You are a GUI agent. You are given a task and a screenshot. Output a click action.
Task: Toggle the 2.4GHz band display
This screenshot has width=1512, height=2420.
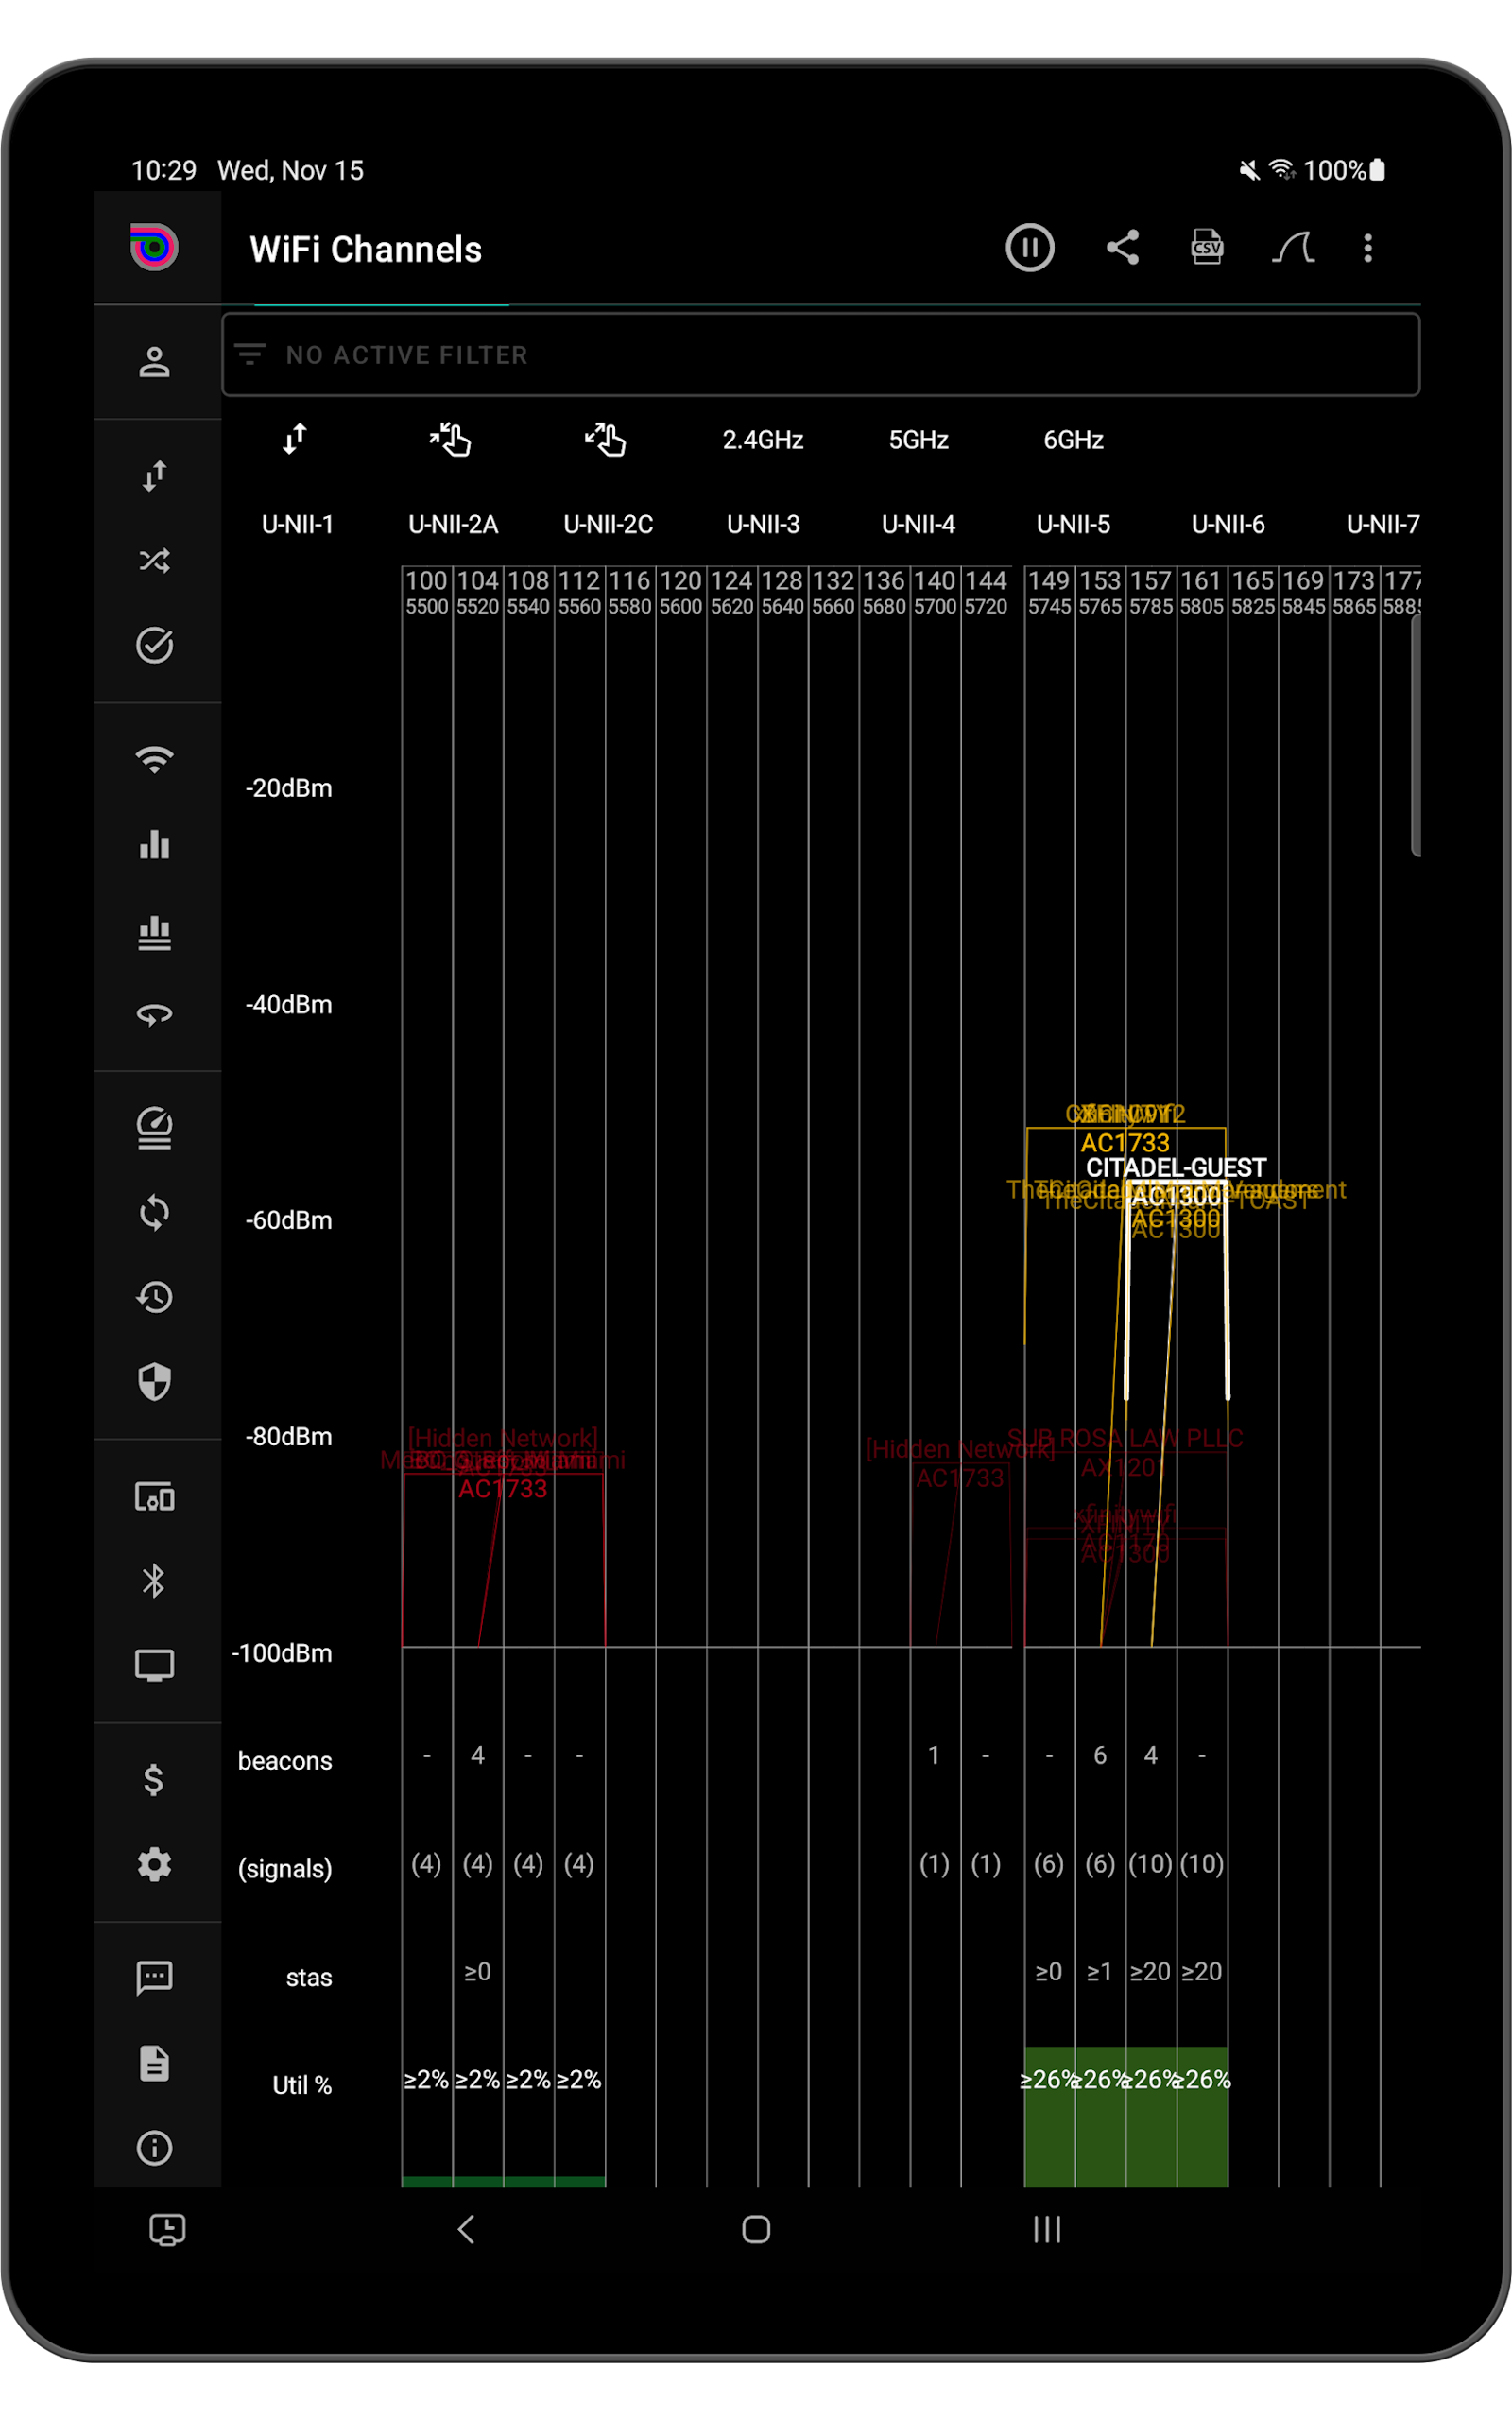[x=763, y=440]
